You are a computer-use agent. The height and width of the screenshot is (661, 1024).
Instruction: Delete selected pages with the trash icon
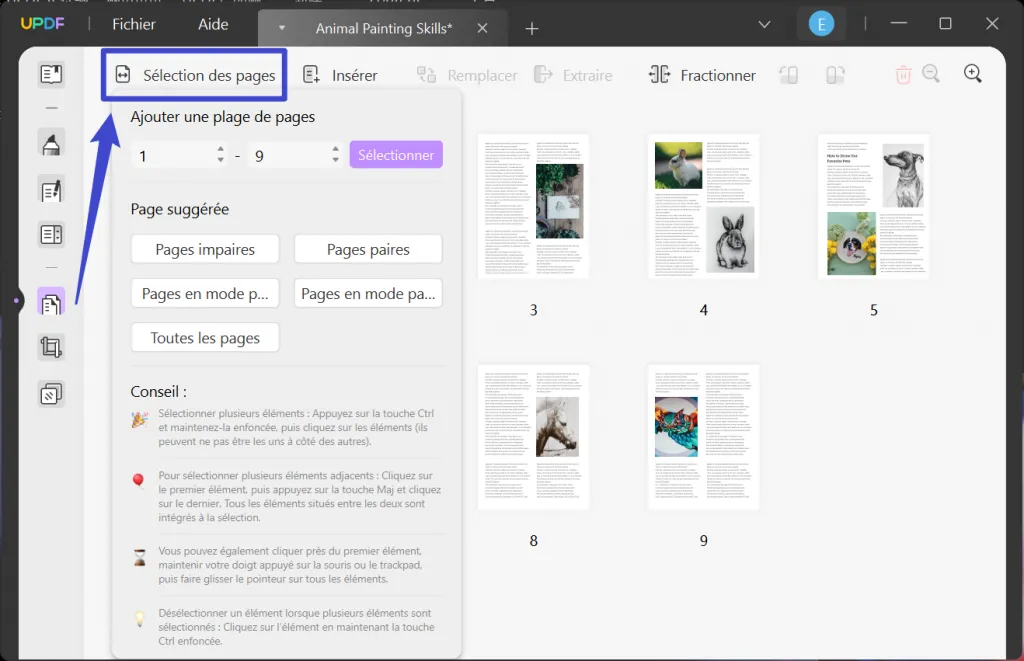(904, 73)
